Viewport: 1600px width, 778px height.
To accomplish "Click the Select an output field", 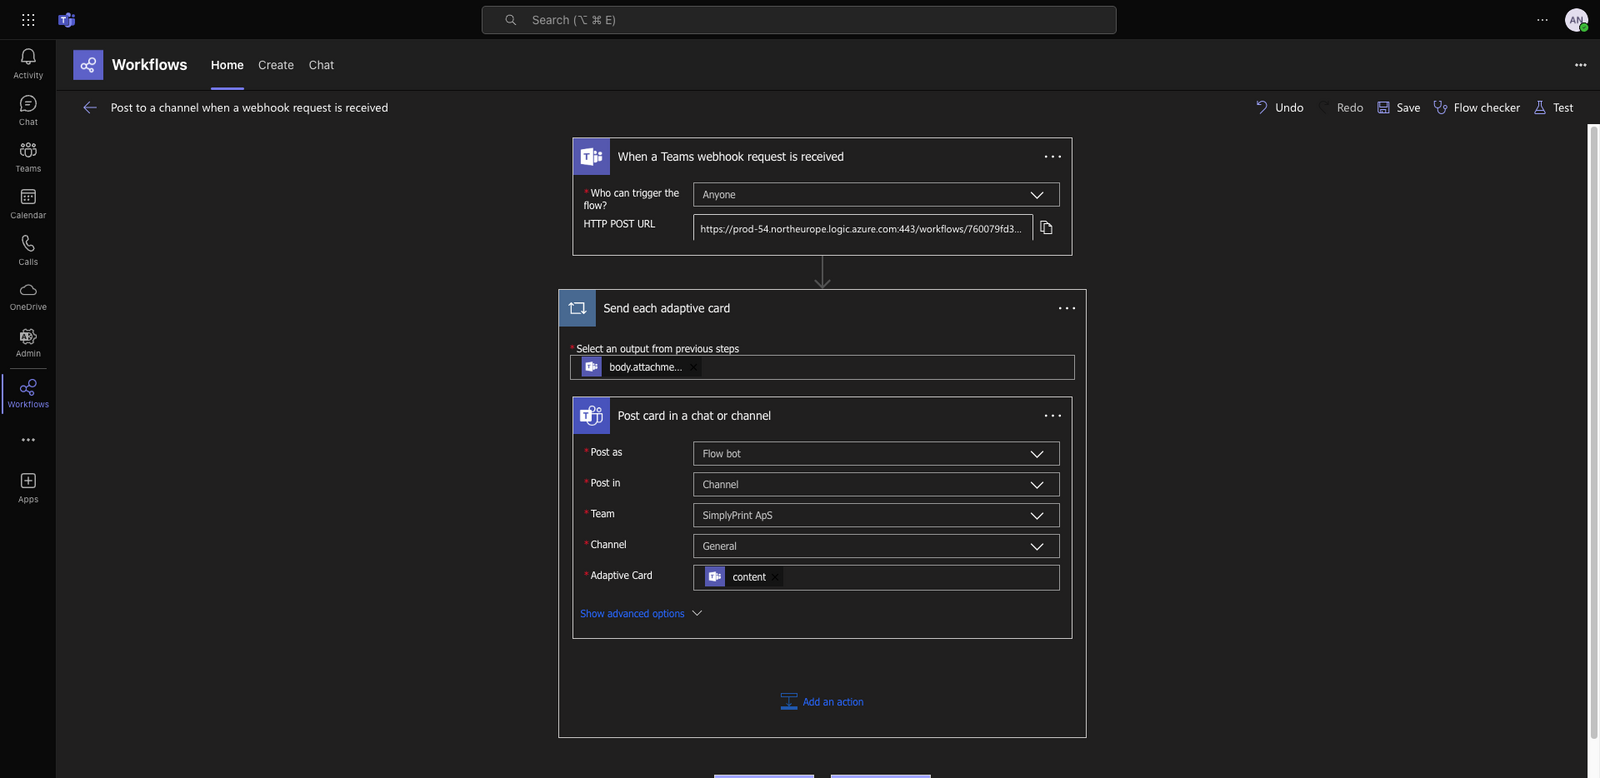I will point(822,367).
